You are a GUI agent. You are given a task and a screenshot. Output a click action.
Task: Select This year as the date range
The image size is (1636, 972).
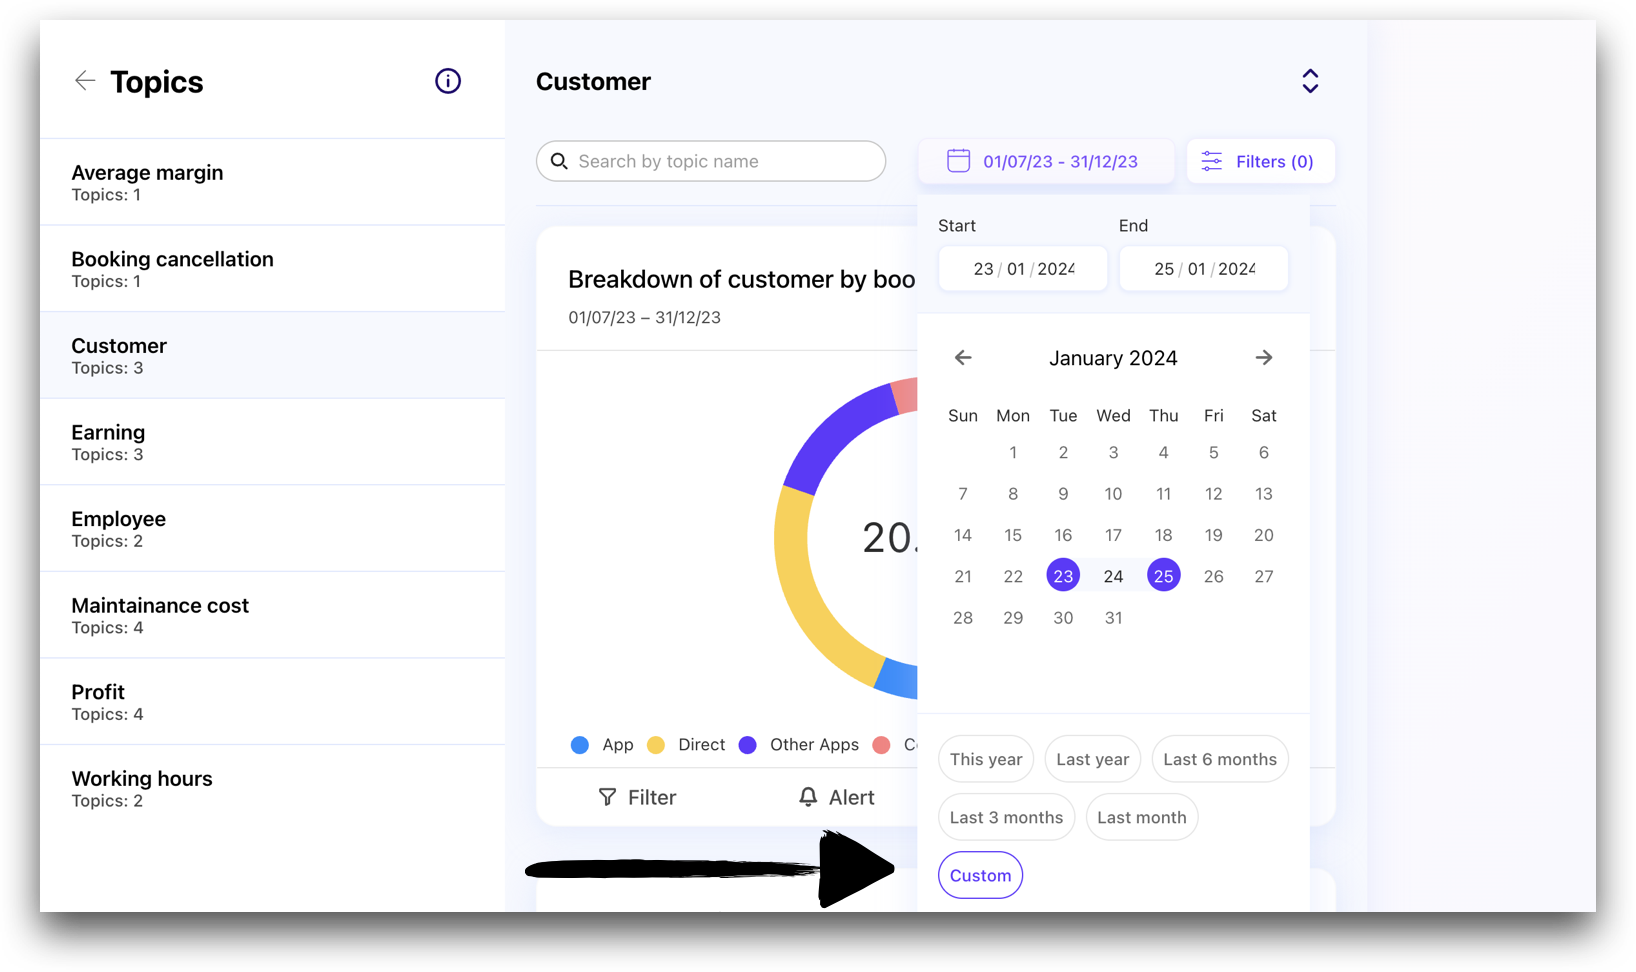[985, 759]
